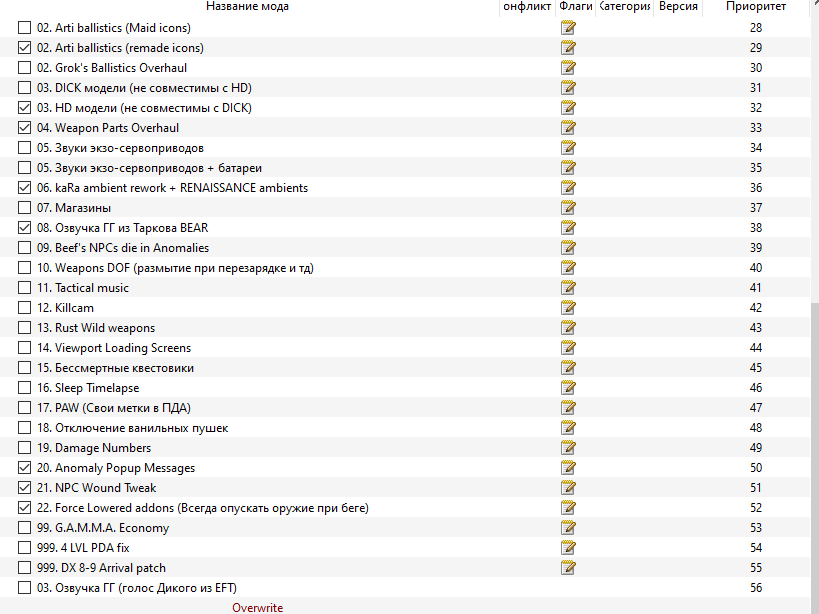This screenshot has width=819, height=614.
Task: Sort by Флаги column header
Action: click(575, 7)
